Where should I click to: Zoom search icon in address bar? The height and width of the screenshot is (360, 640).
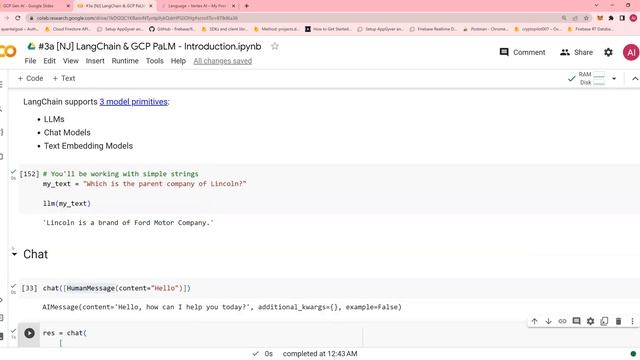[564, 18]
